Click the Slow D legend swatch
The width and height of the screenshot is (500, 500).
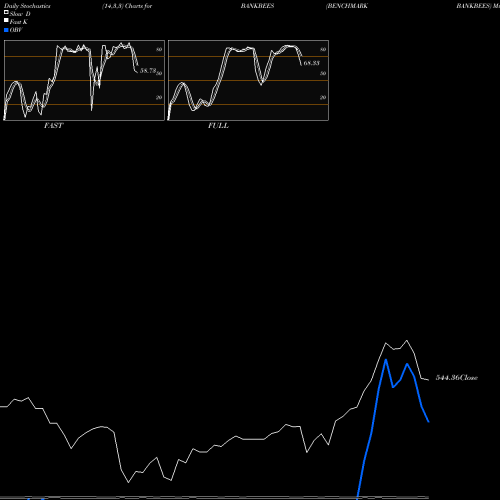point(6,12)
